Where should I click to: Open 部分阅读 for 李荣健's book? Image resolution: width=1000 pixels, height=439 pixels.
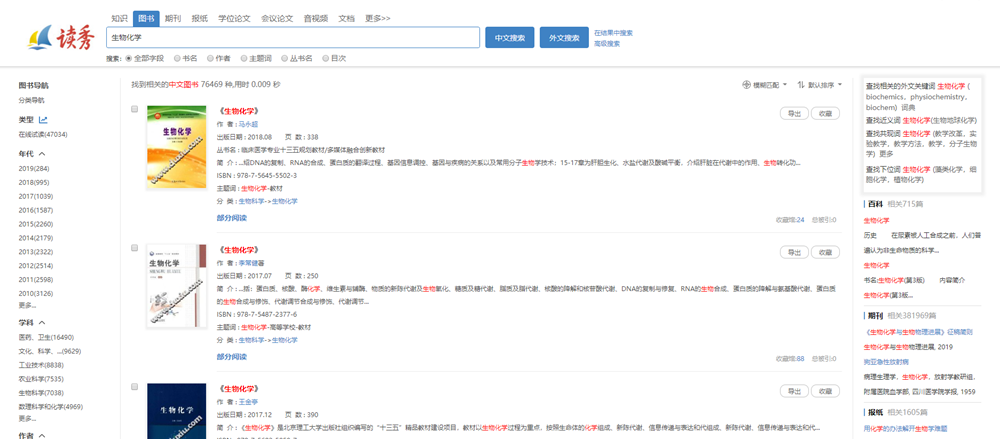[232, 357]
